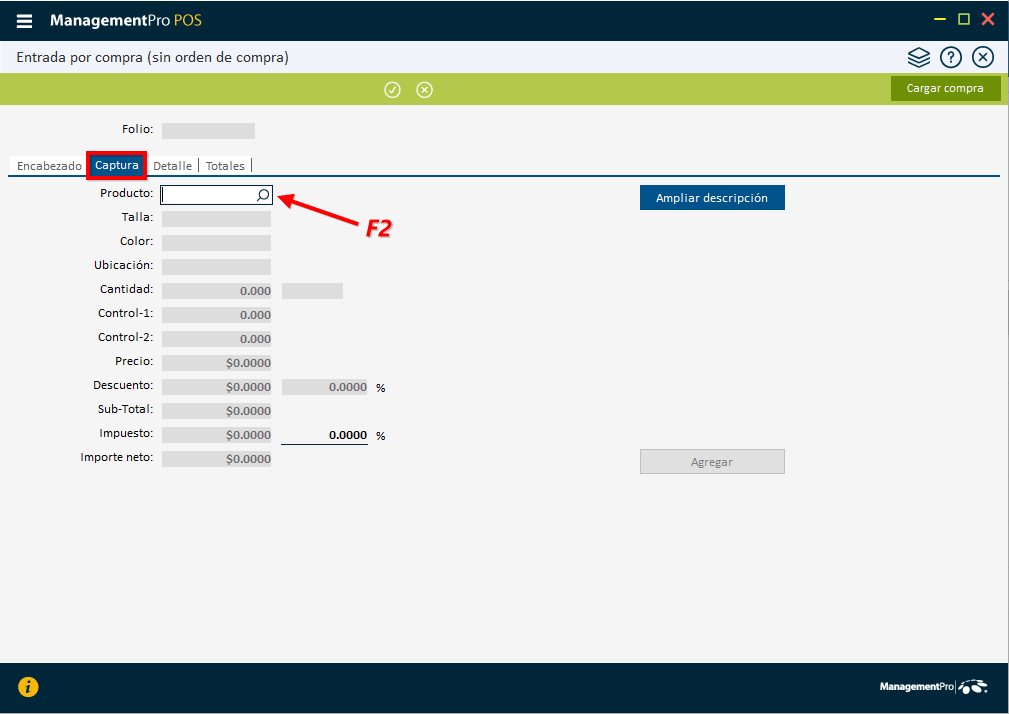This screenshot has width=1009, height=714.
Task: Close the form with circled X icon
Action: [x=983, y=58]
